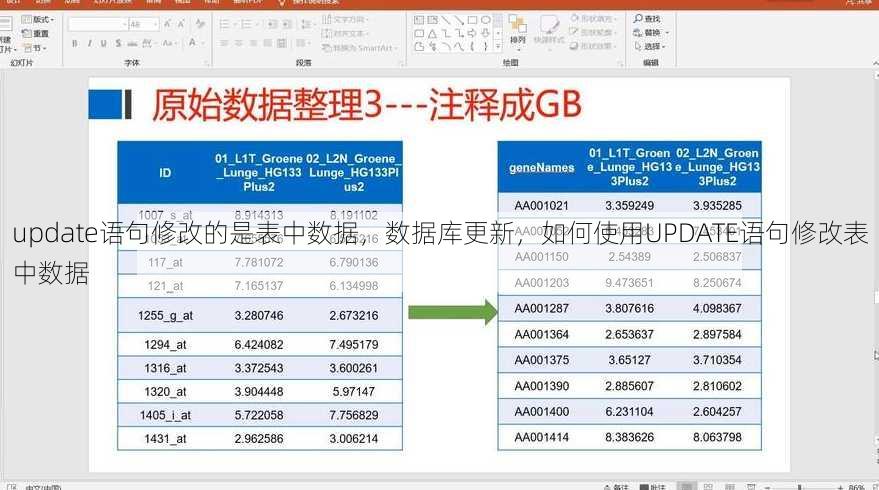Switch to Normal view in status bar
This screenshot has width=879, height=490.
[687, 487]
